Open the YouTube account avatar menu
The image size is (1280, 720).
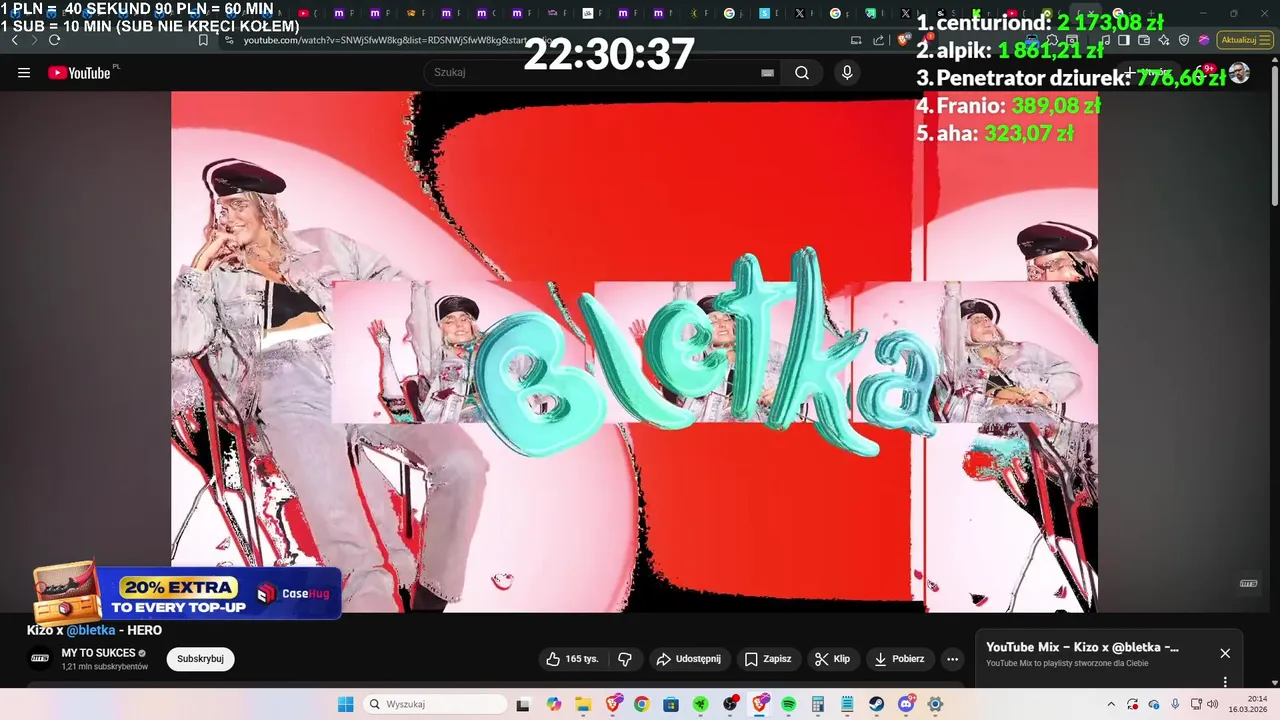pos(1239,73)
